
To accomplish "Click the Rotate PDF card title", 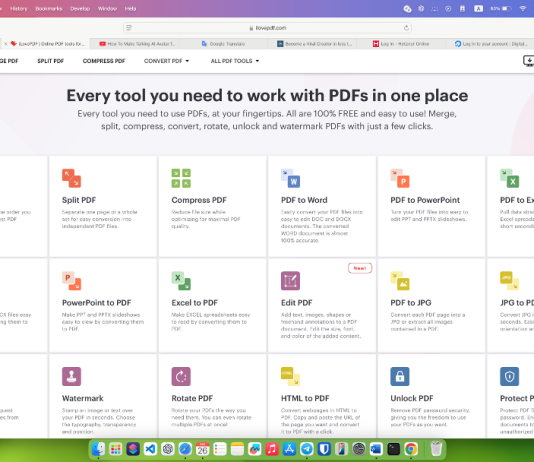I will (192, 398).
